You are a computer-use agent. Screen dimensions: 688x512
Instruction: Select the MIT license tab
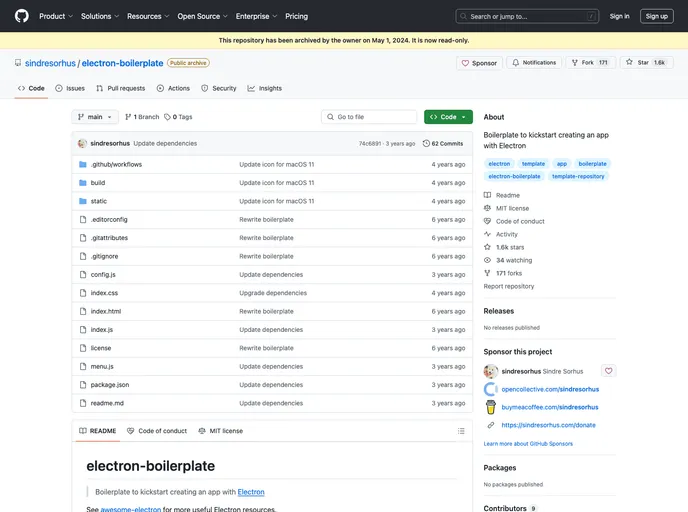tap(221, 431)
